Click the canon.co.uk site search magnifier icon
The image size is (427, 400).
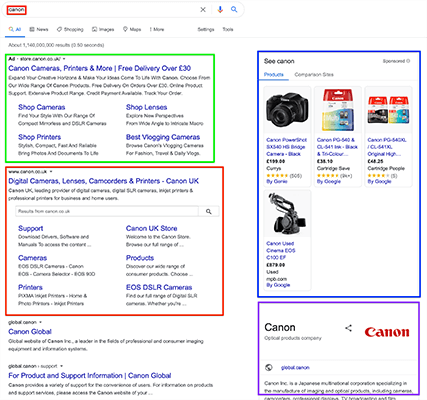tap(209, 211)
